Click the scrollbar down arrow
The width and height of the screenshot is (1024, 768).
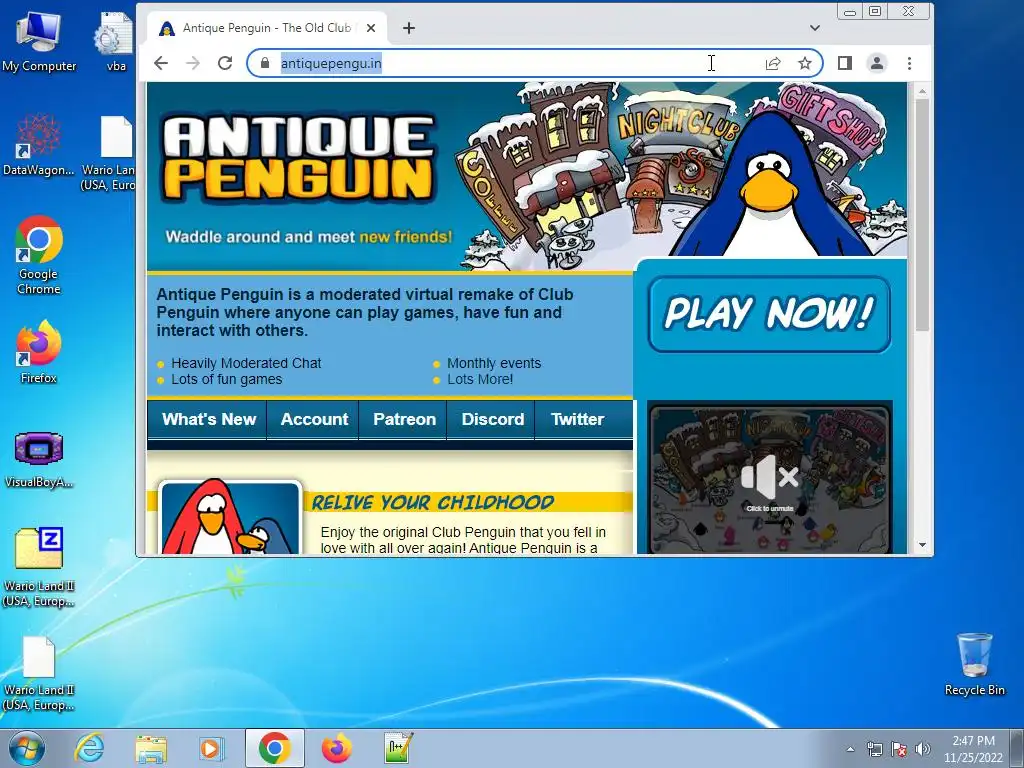click(x=922, y=545)
